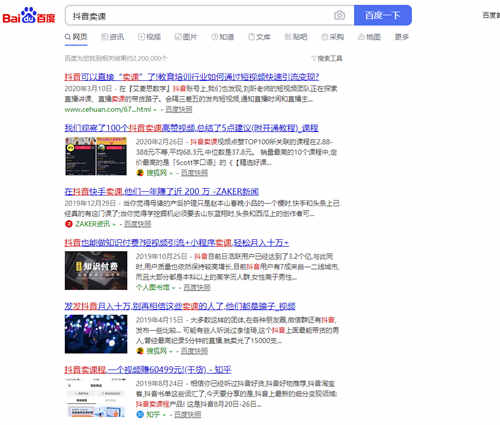Click the thumbnail of the 知乎 result

[96, 398]
